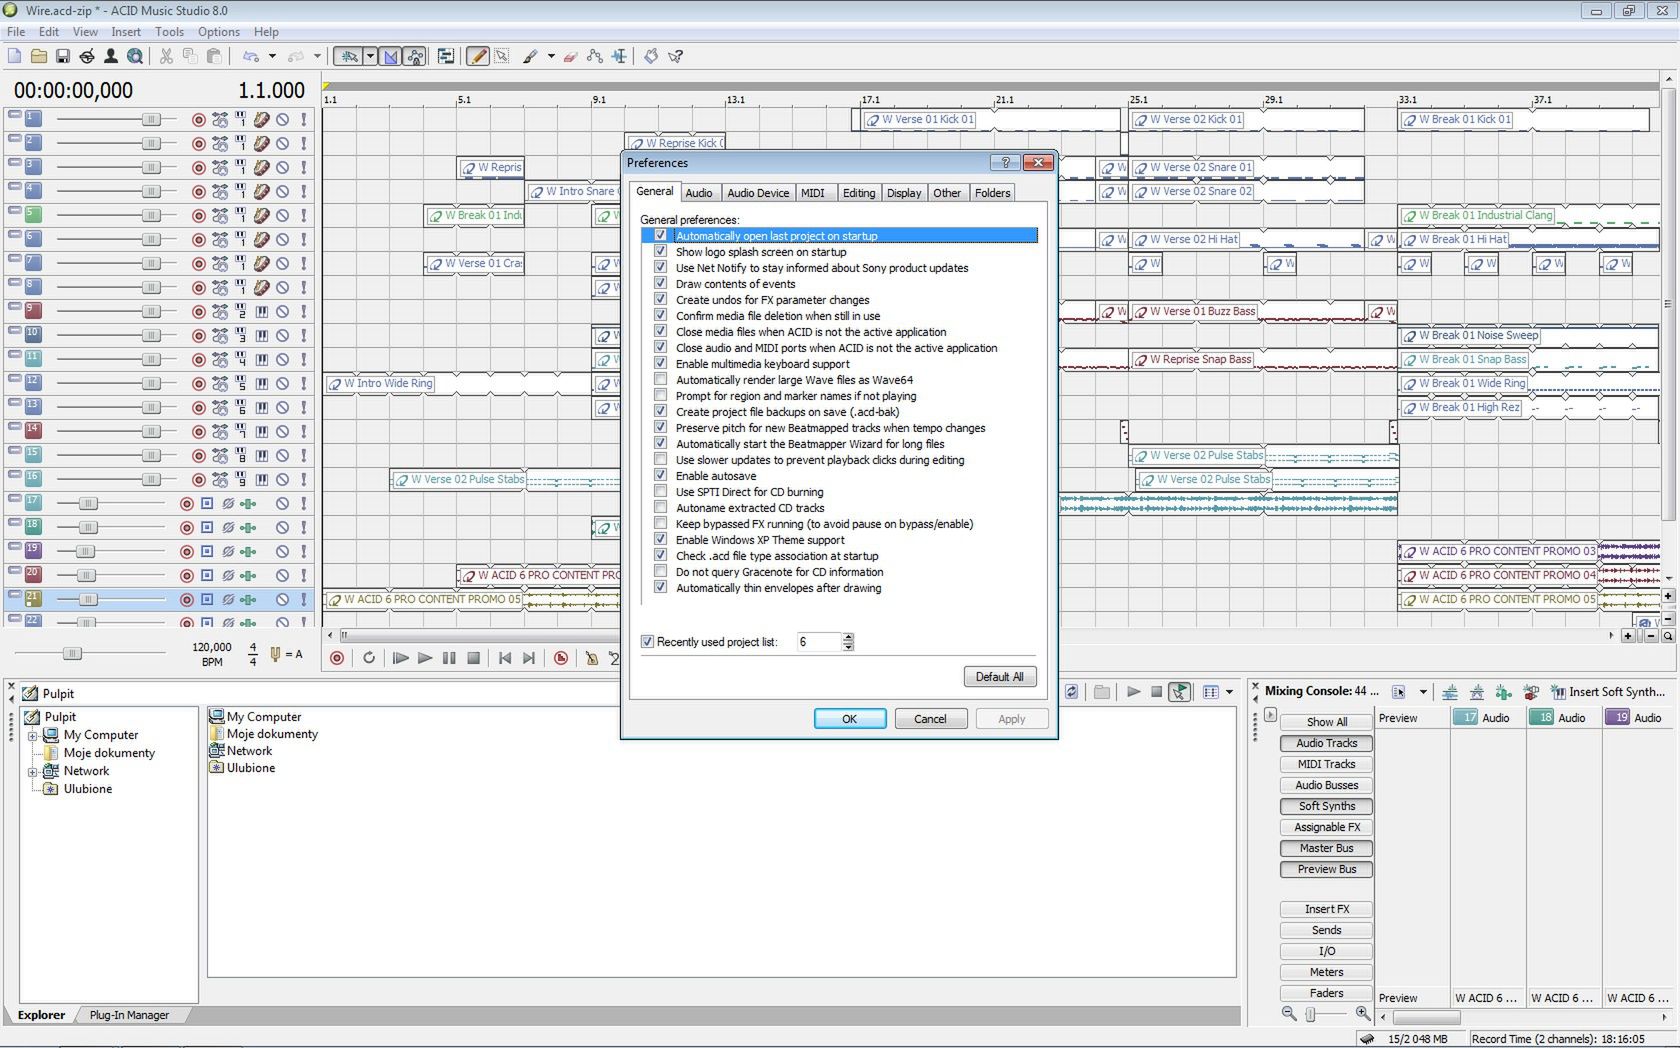Switch to the MIDI preferences tab
Screen dimensions: 1680x1048
(813, 193)
